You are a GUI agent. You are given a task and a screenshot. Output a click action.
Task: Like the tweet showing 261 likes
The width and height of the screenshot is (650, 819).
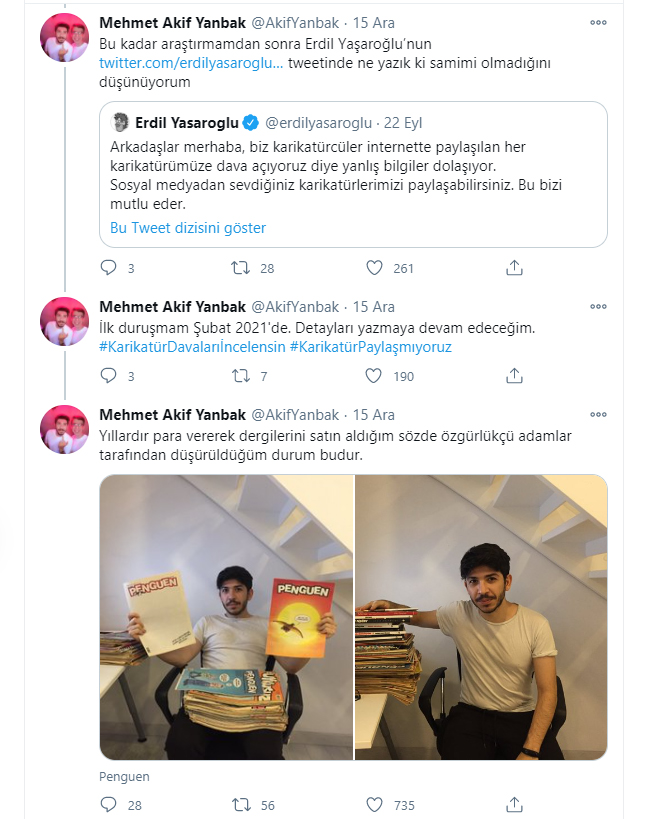pyautogui.click(x=374, y=268)
